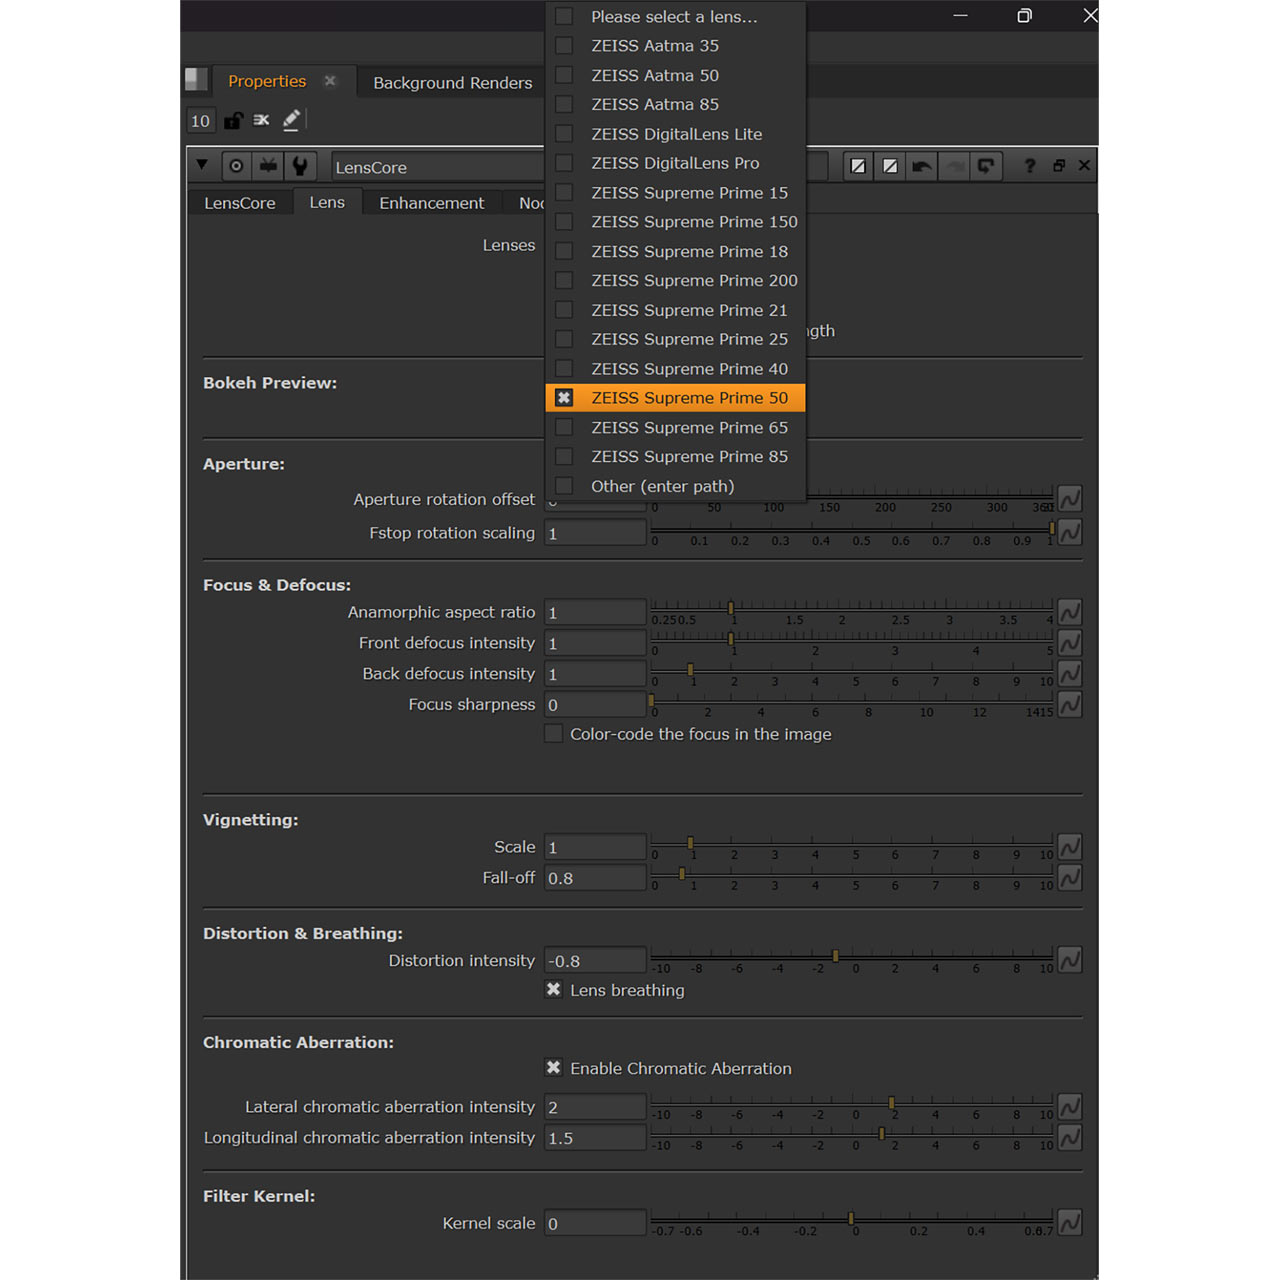Choose Other (enter path) lens option

[x=675, y=486]
